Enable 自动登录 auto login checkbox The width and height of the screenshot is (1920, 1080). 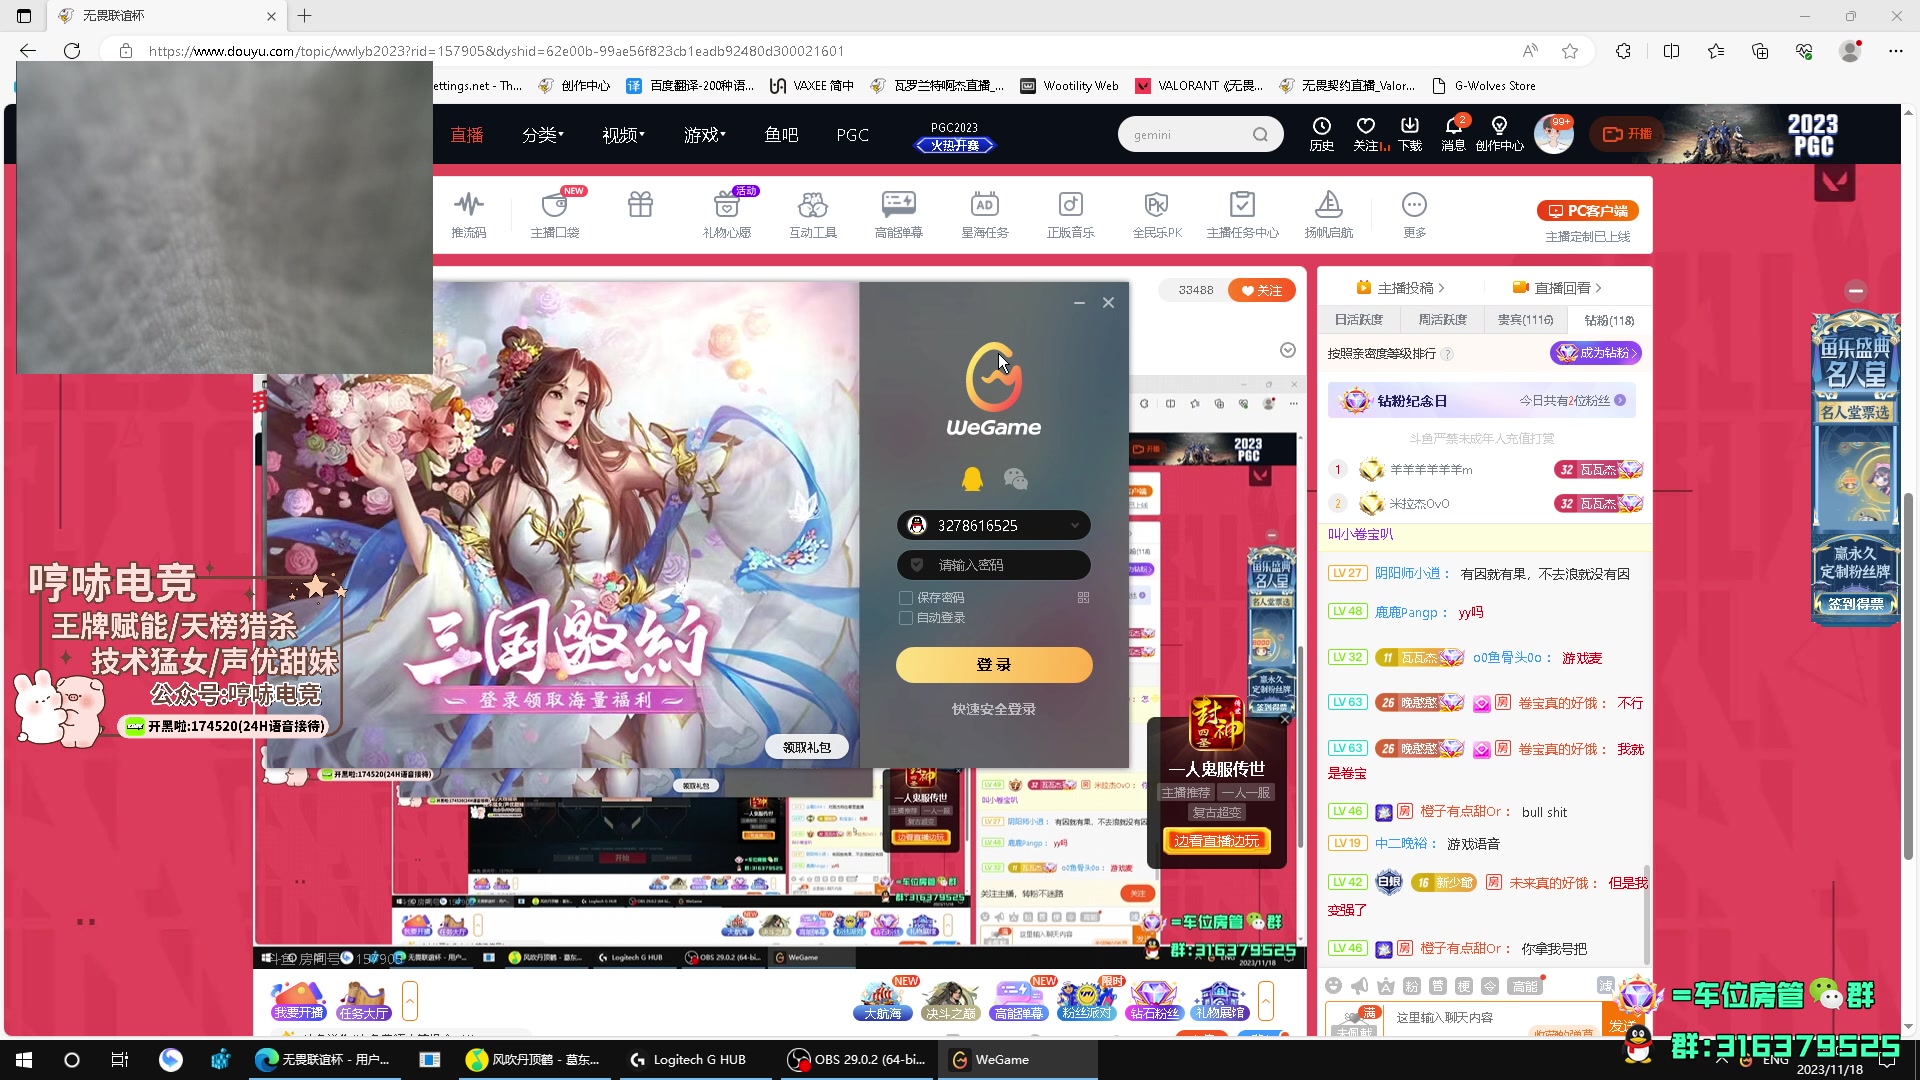906,618
